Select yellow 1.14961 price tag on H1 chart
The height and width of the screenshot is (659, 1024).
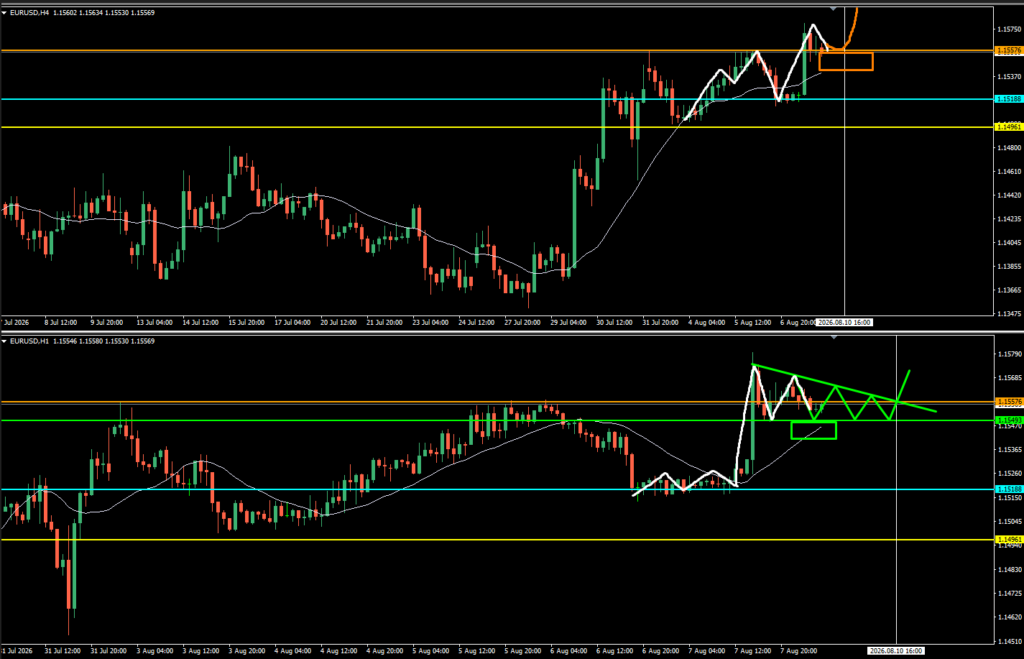pyautogui.click(x=1008, y=539)
